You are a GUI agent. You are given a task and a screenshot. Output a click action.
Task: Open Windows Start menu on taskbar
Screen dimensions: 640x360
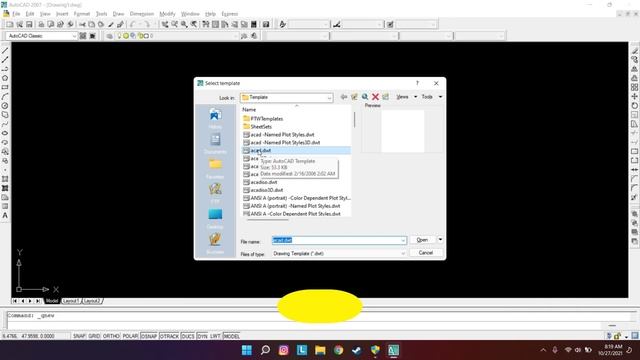pyautogui.click(x=247, y=350)
